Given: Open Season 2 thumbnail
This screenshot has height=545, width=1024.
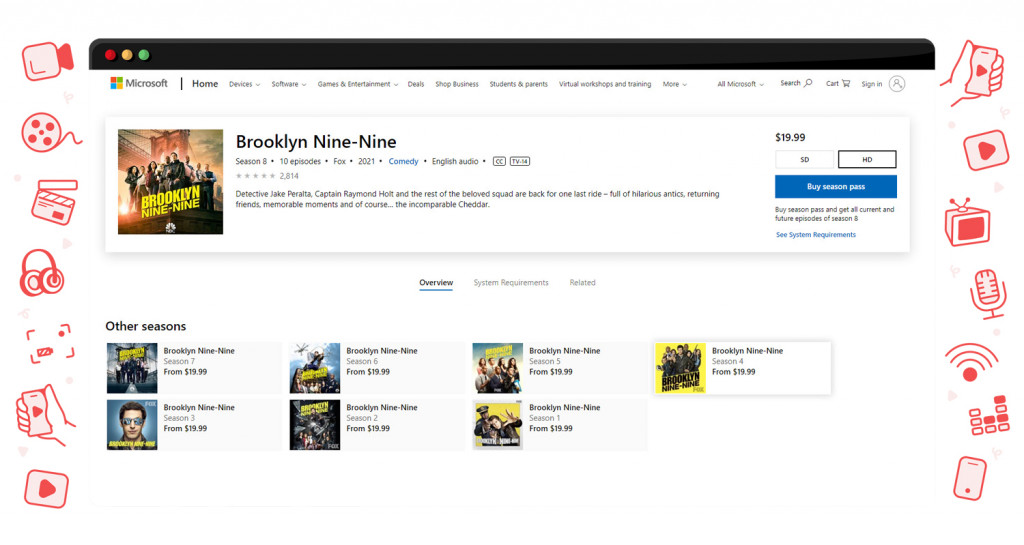Looking at the screenshot, I should tap(315, 425).
